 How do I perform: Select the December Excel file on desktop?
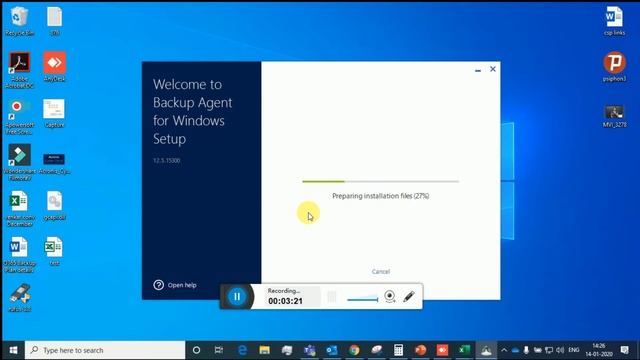coord(19,209)
